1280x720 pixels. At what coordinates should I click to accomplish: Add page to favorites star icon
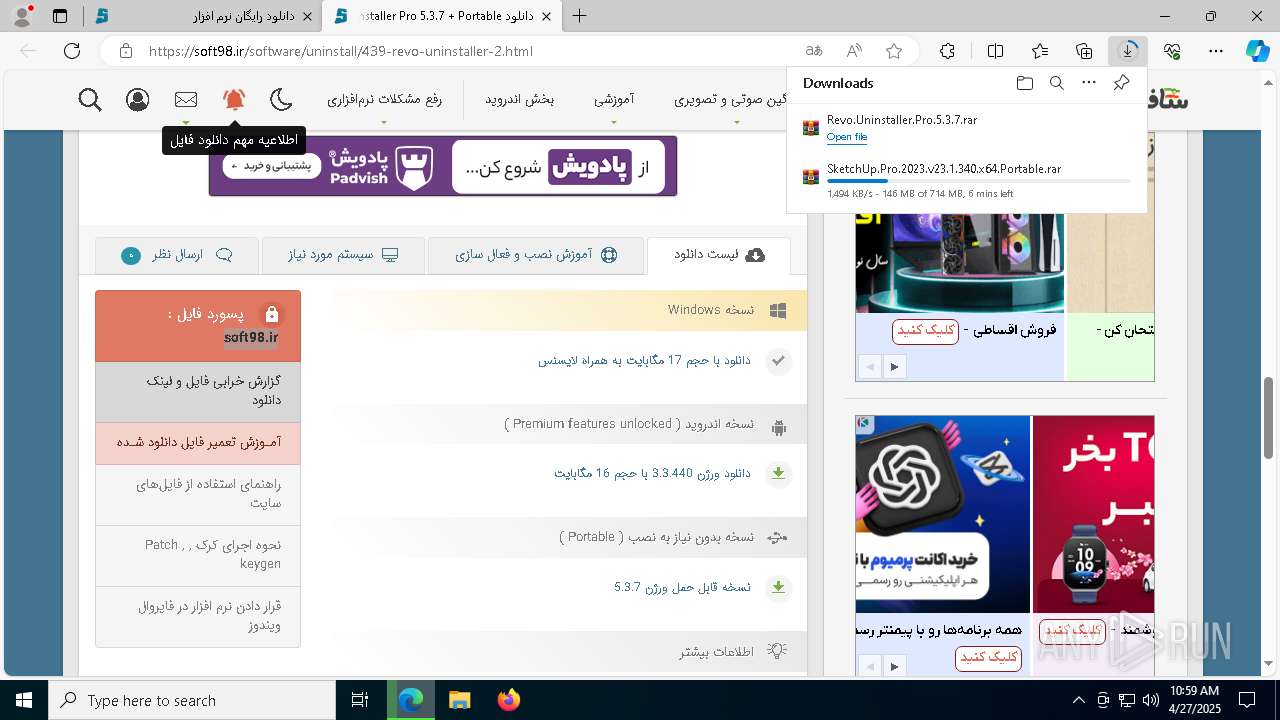pos(894,51)
